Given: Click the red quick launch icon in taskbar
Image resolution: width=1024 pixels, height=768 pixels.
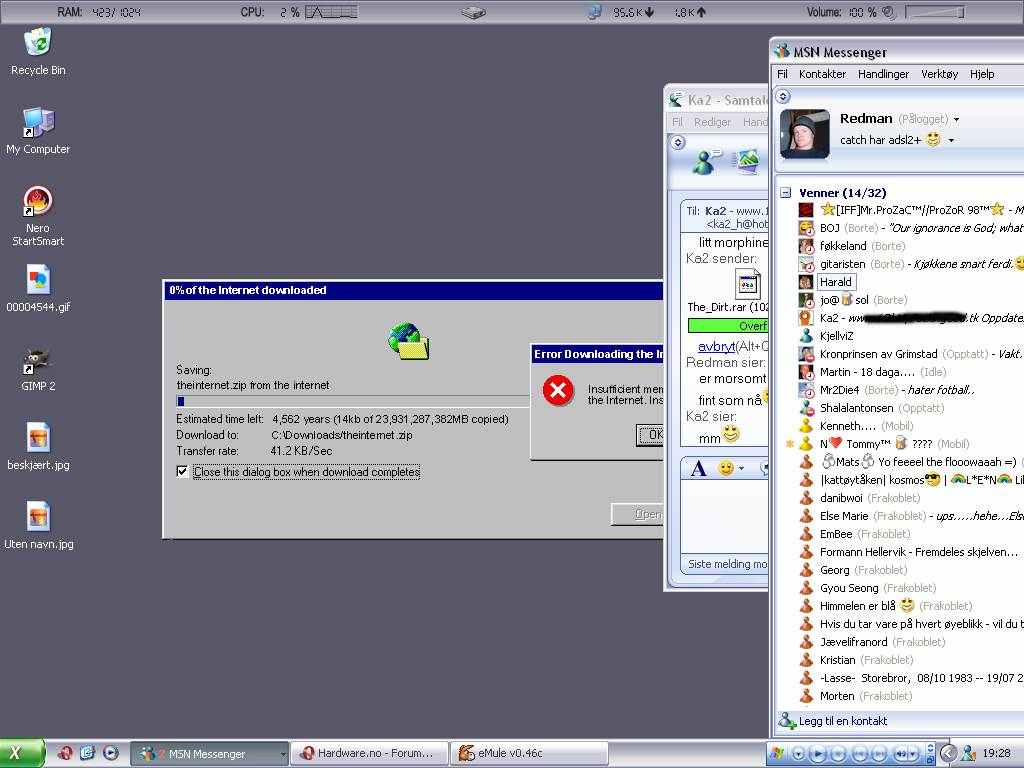Looking at the screenshot, I should [65, 753].
